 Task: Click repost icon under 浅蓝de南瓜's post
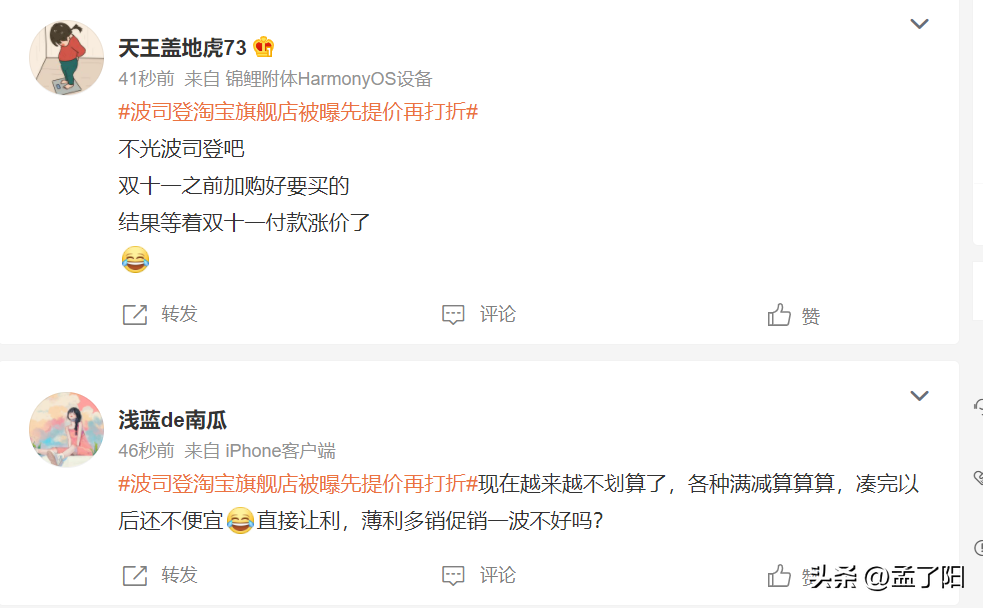click(135, 575)
